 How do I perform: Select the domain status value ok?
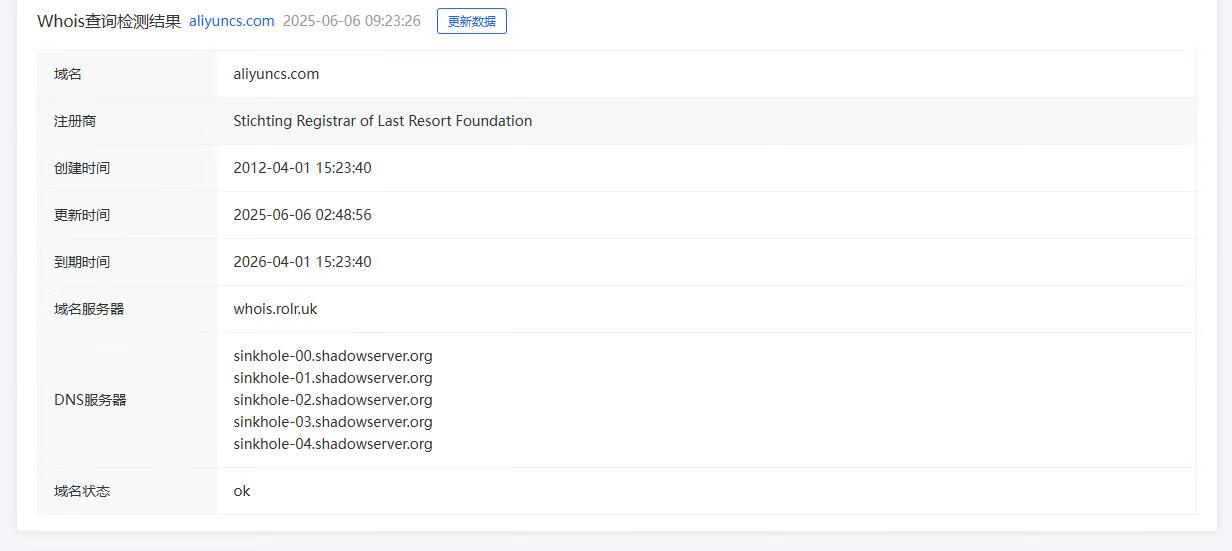click(x=242, y=491)
